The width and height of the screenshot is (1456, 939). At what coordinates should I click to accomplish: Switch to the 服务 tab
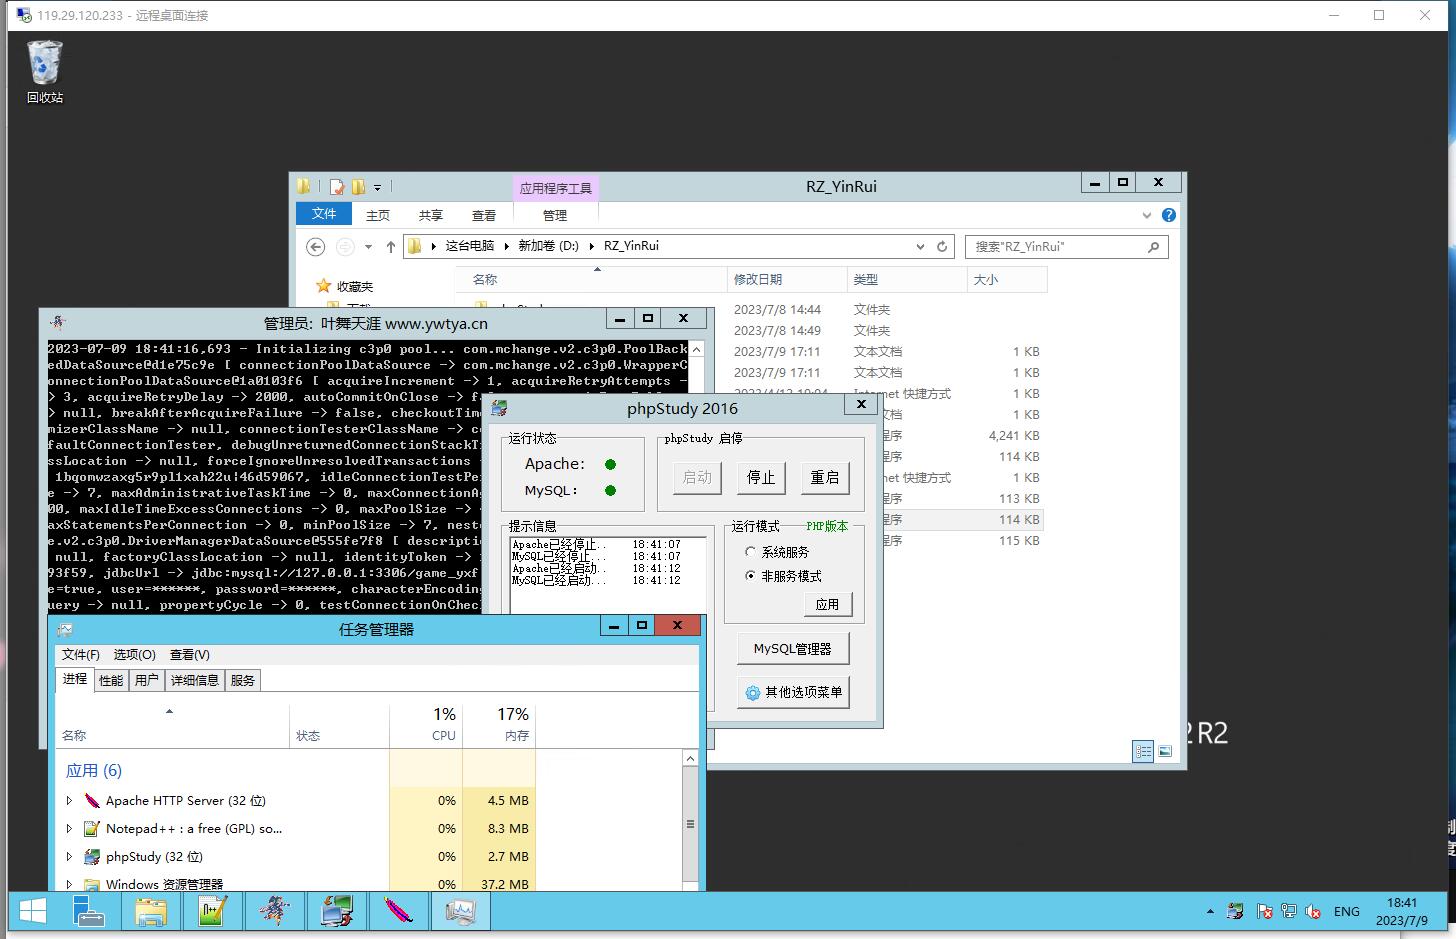coord(243,680)
